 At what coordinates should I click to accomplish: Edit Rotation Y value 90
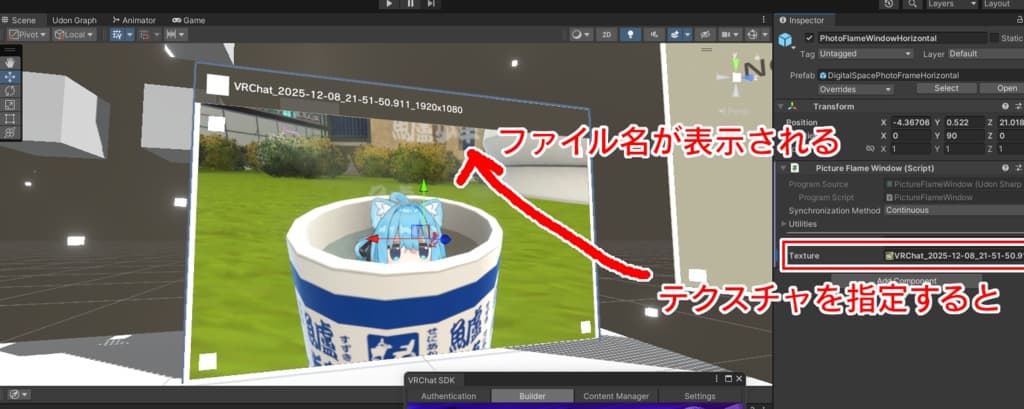click(967, 136)
